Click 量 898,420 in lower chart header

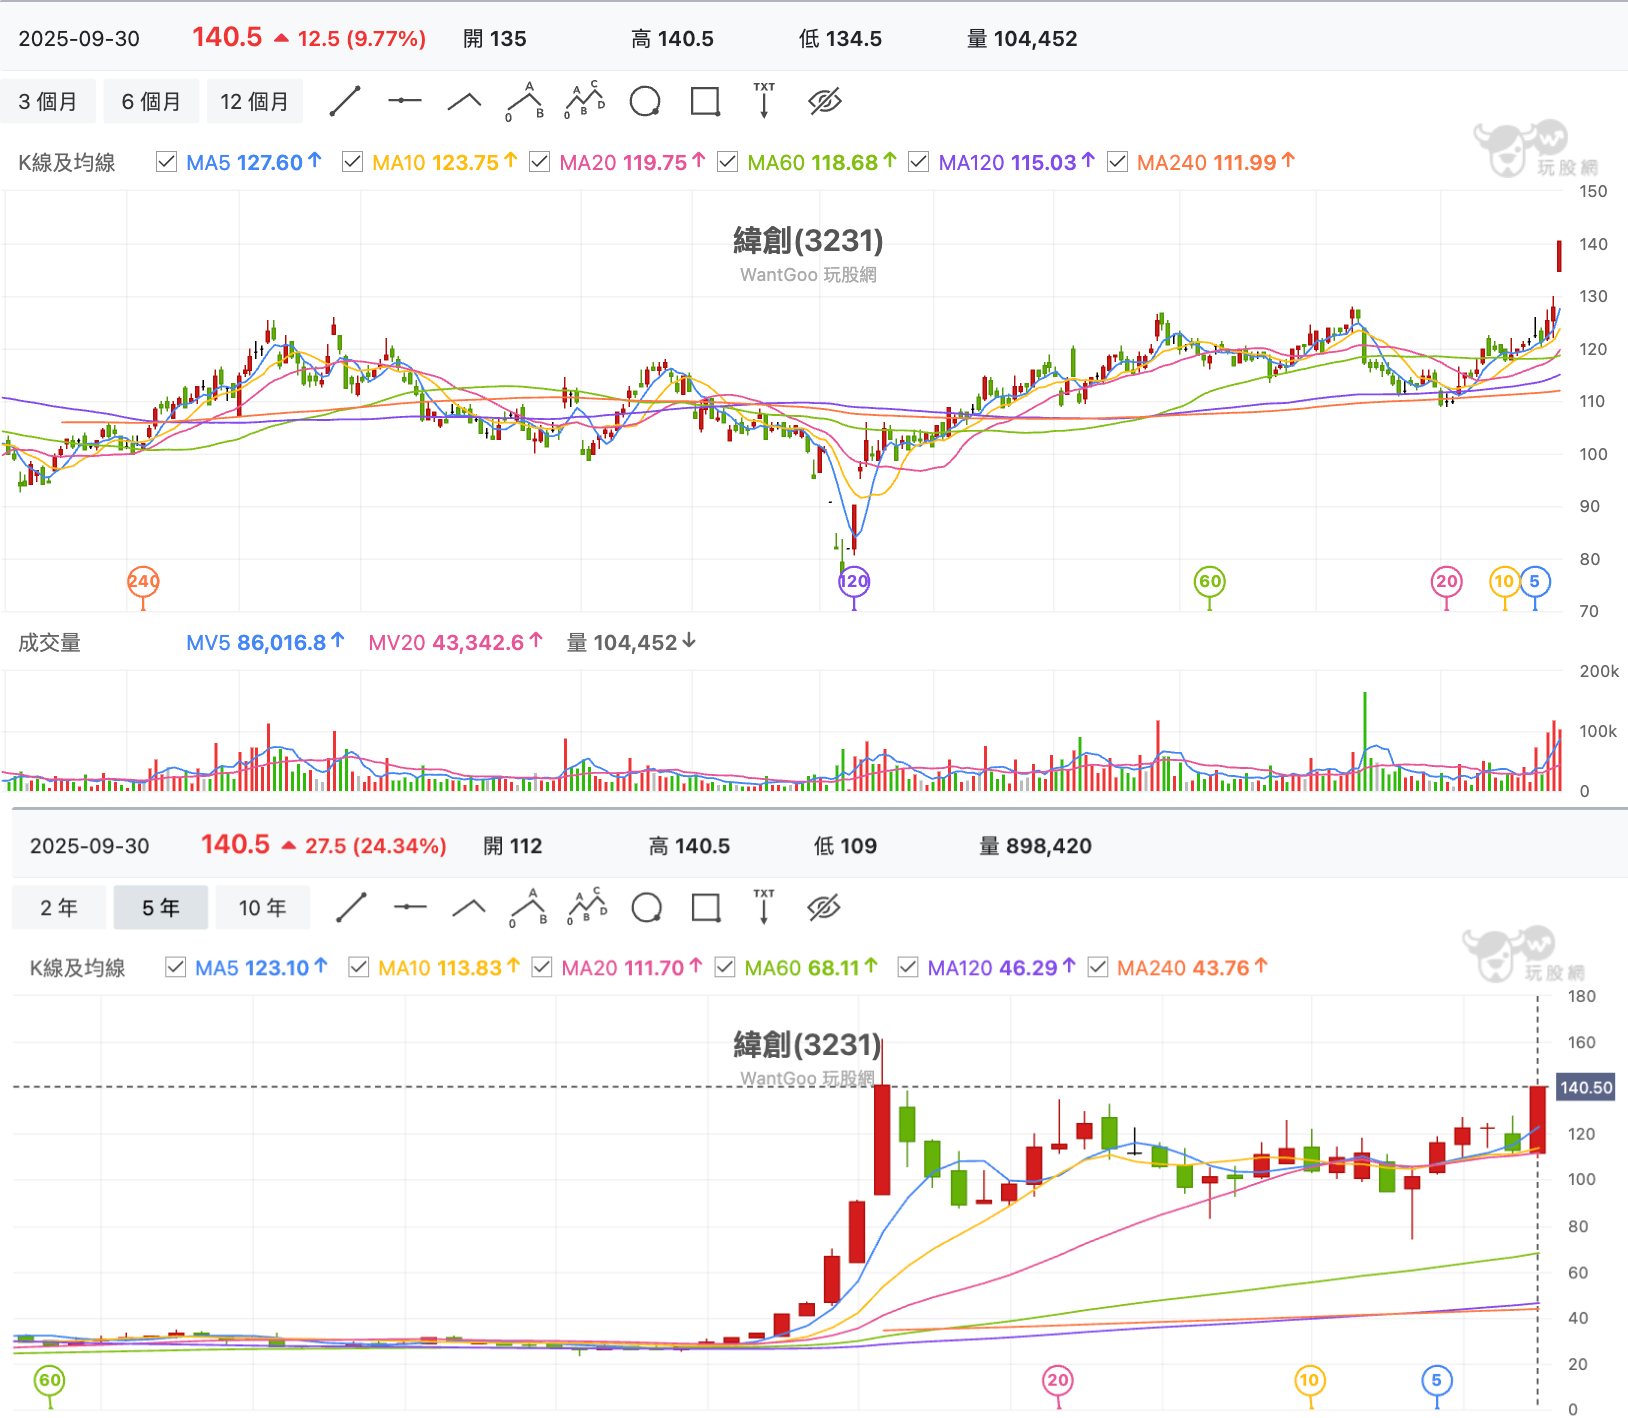(1035, 846)
